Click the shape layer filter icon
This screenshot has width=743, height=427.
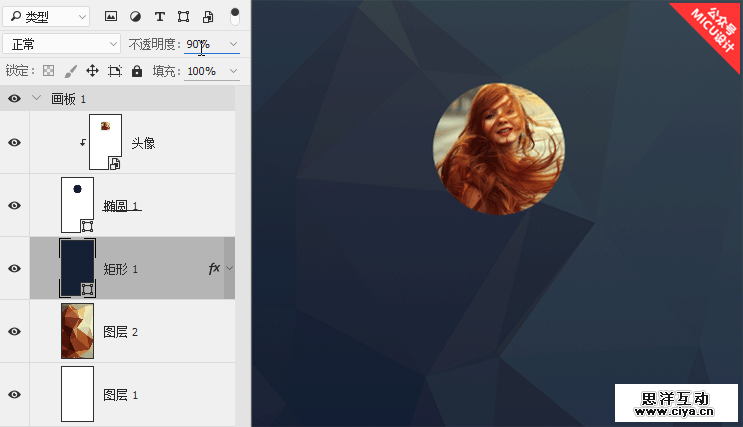tap(183, 17)
